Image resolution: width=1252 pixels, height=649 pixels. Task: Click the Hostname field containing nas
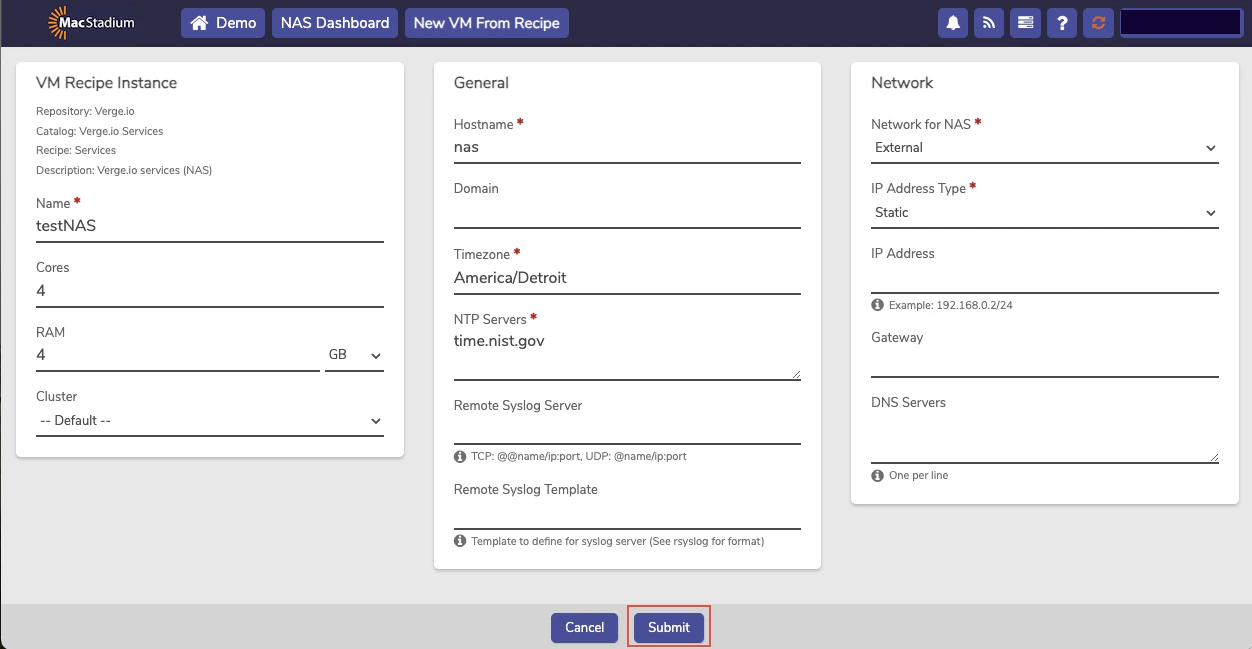coord(627,147)
